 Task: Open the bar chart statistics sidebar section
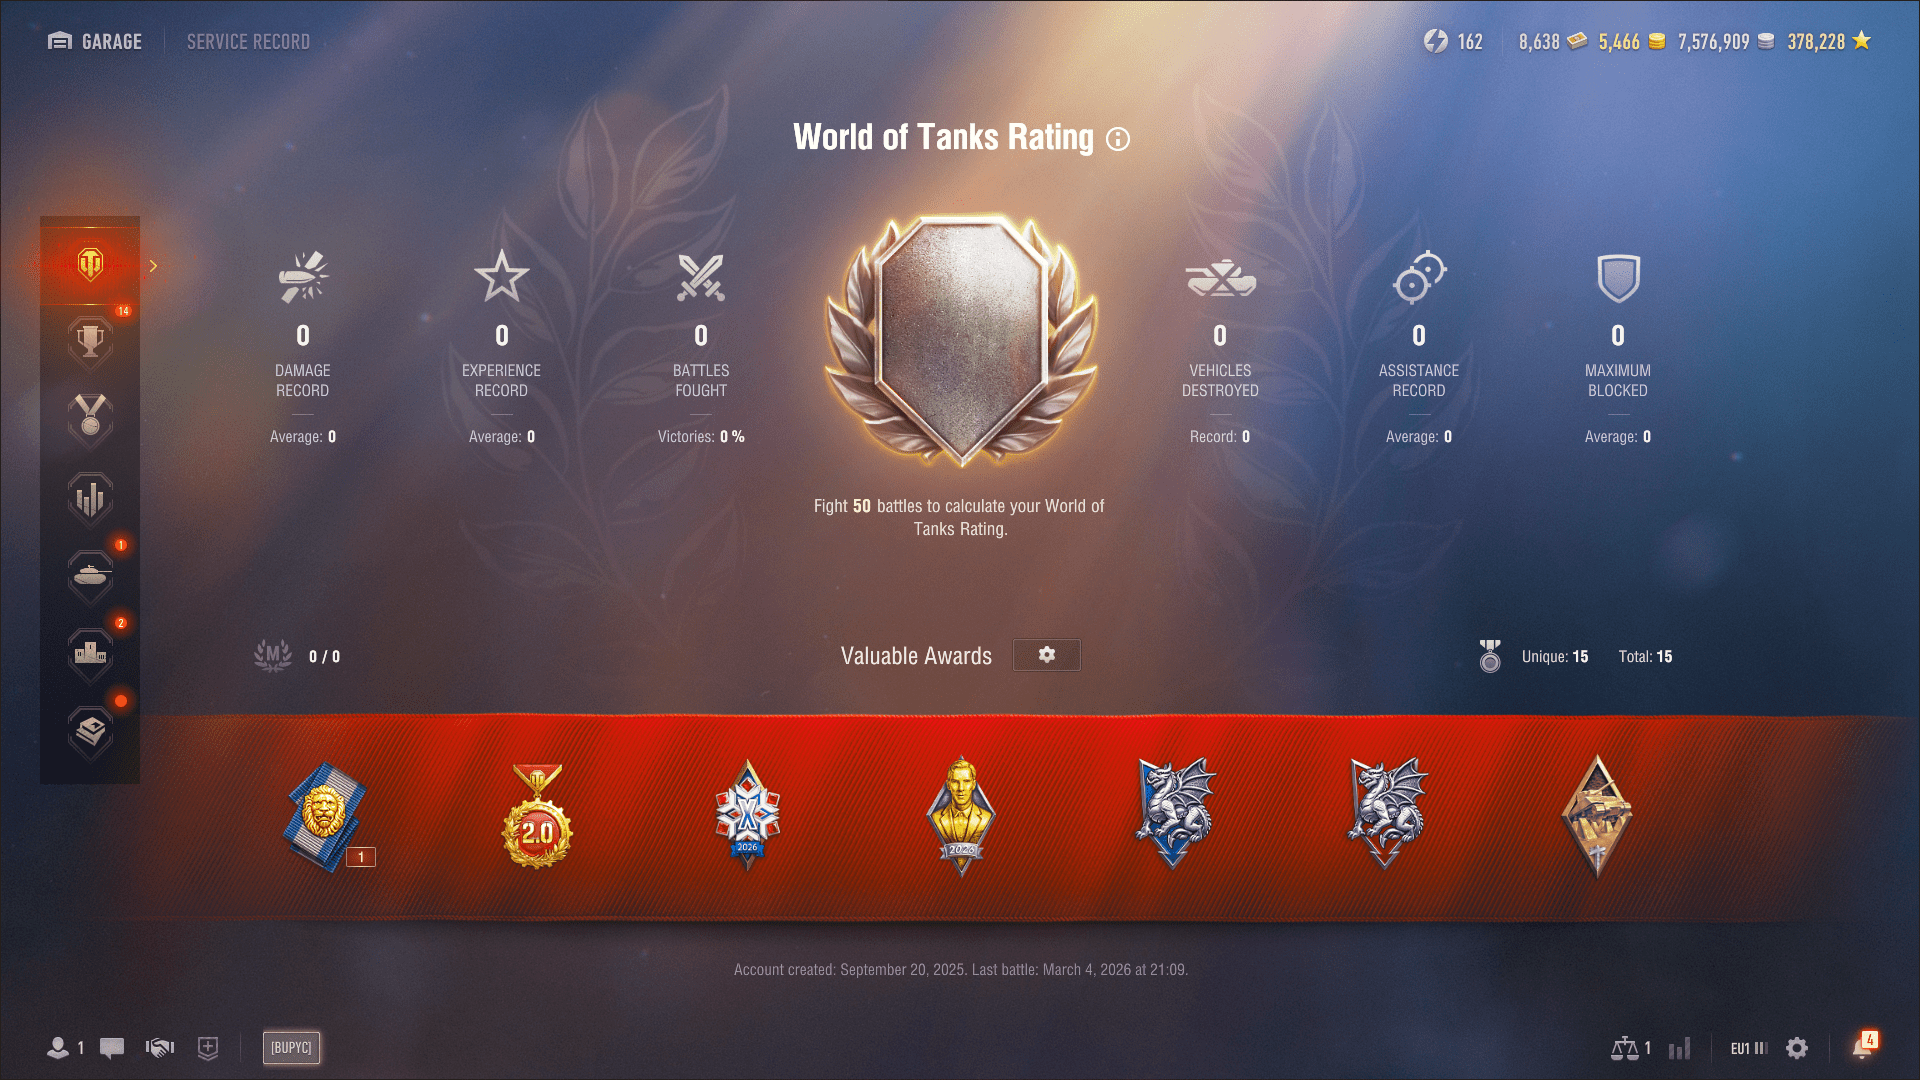pyautogui.click(x=90, y=498)
